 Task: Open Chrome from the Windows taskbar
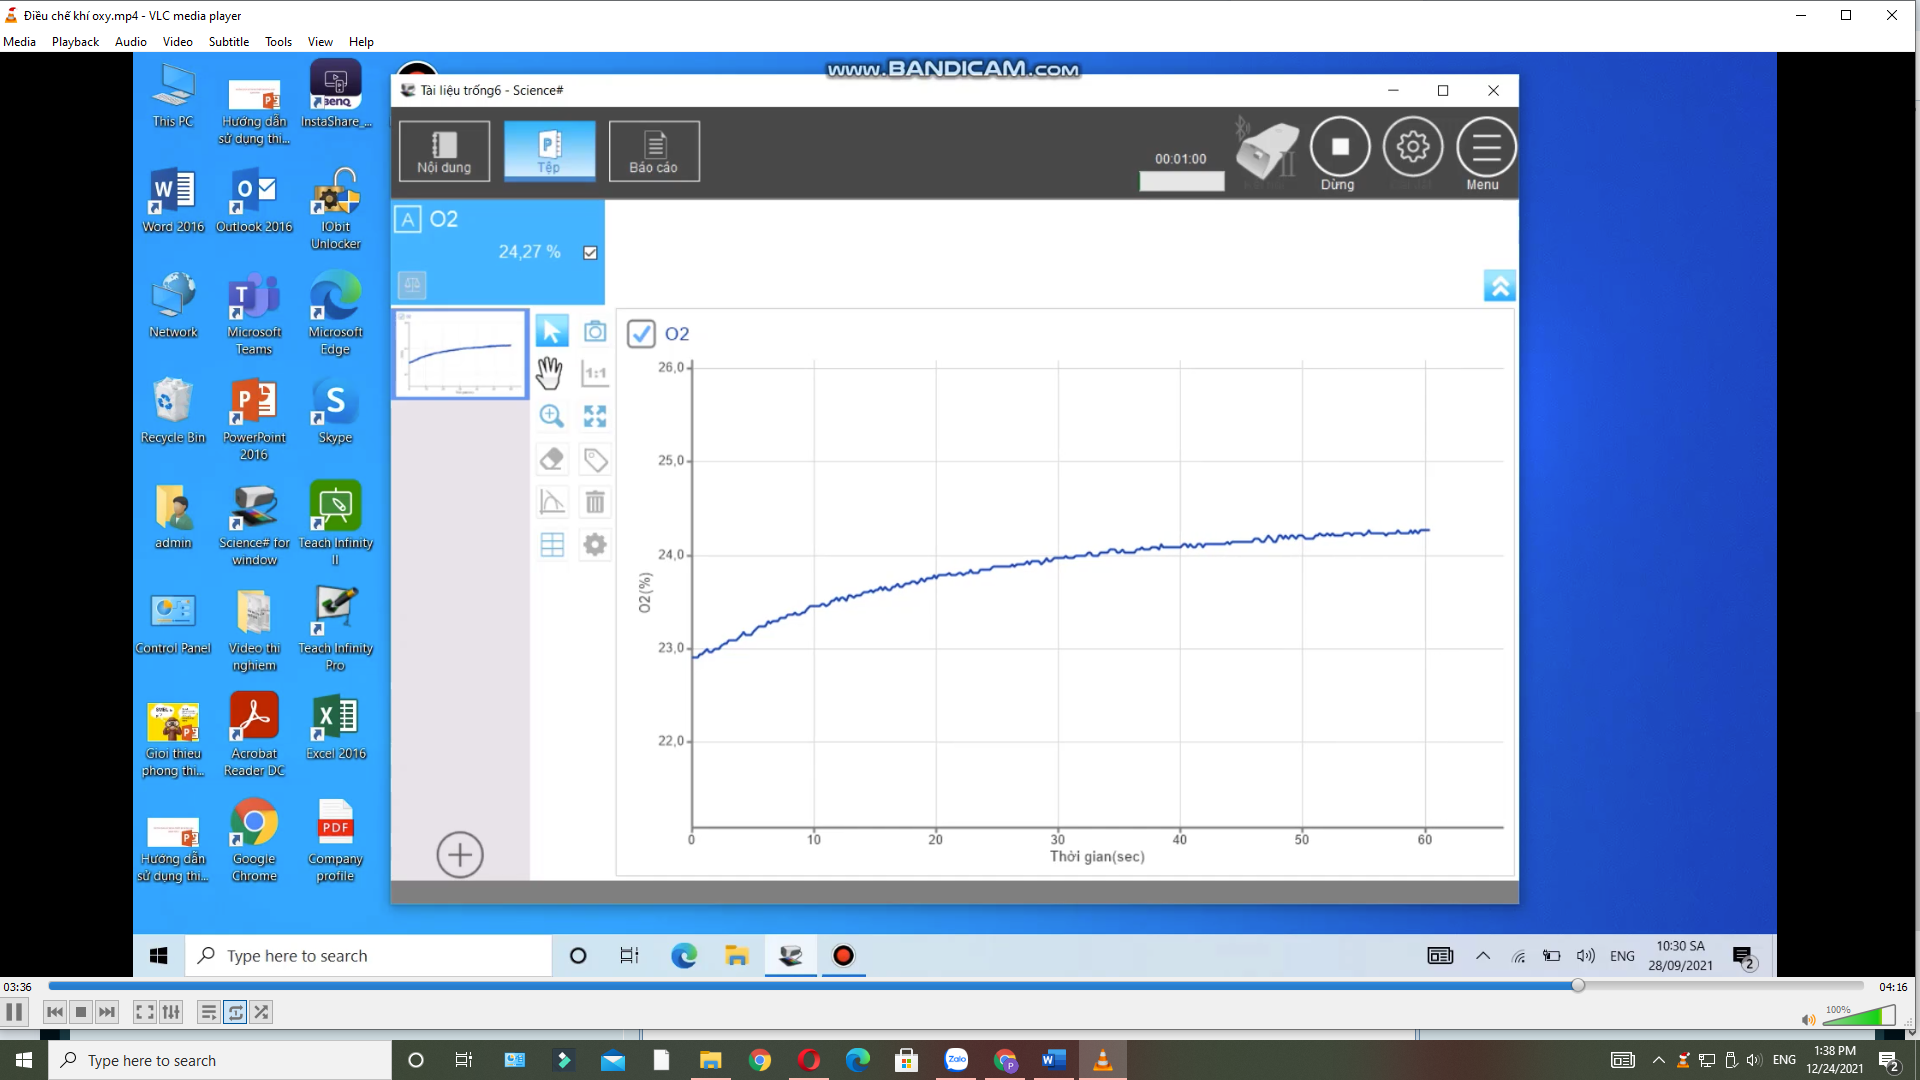760,1060
